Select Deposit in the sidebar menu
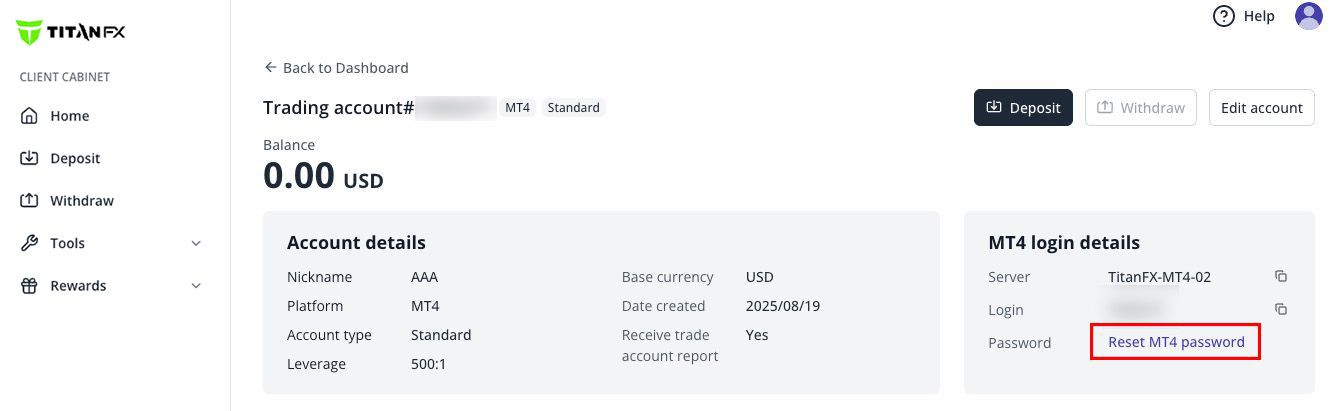1335x411 pixels. pyautogui.click(x=75, y=158)
